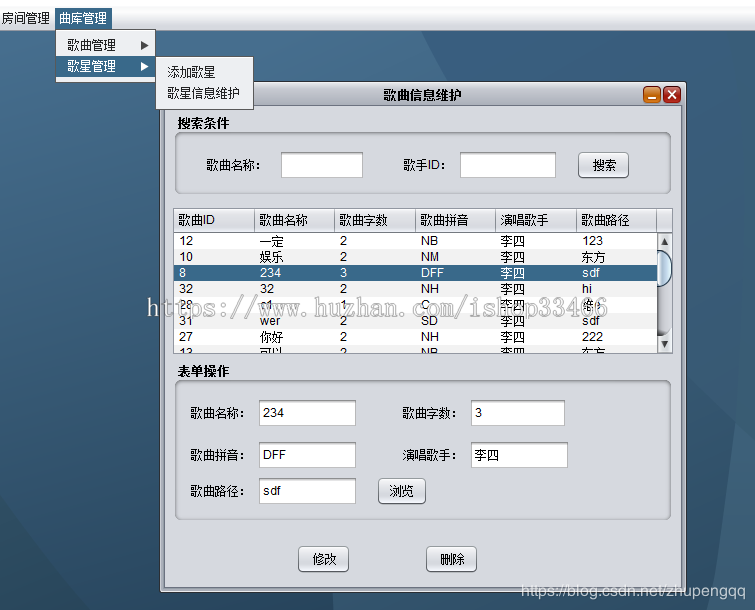
Task: Select the row with song ID 12
Action: coord(416,241)
